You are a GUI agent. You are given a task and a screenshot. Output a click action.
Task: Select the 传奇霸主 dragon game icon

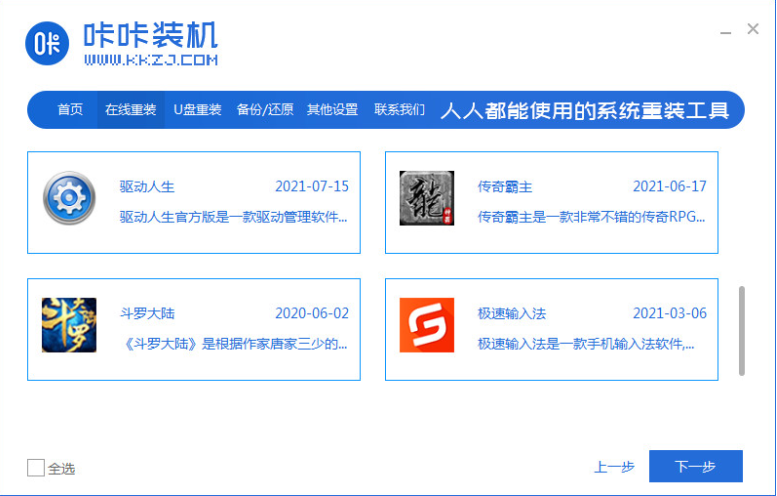pyautogui.click(x=427, y=198)
